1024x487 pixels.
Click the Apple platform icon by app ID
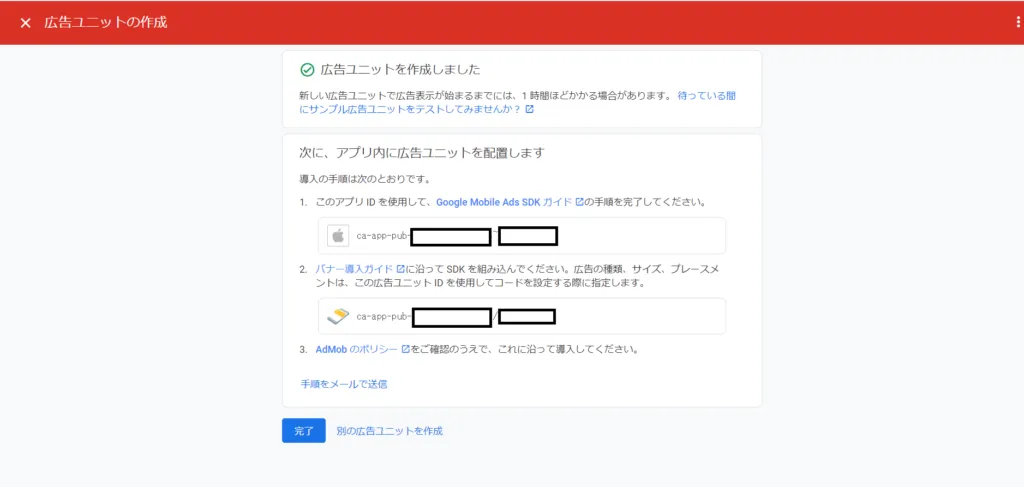coord(338,236)
